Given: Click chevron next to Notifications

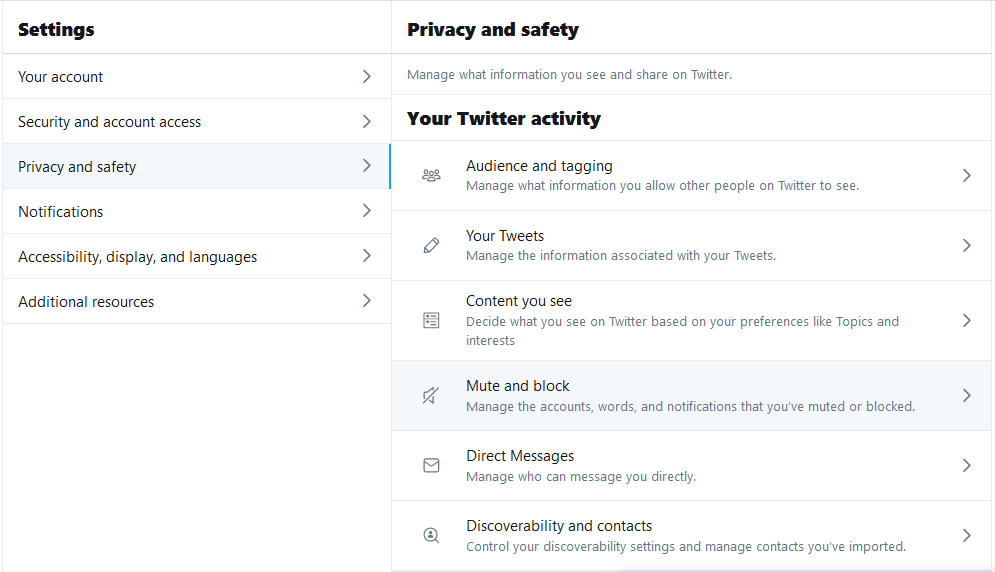Looking at the screenshot, I should point(367,211).
